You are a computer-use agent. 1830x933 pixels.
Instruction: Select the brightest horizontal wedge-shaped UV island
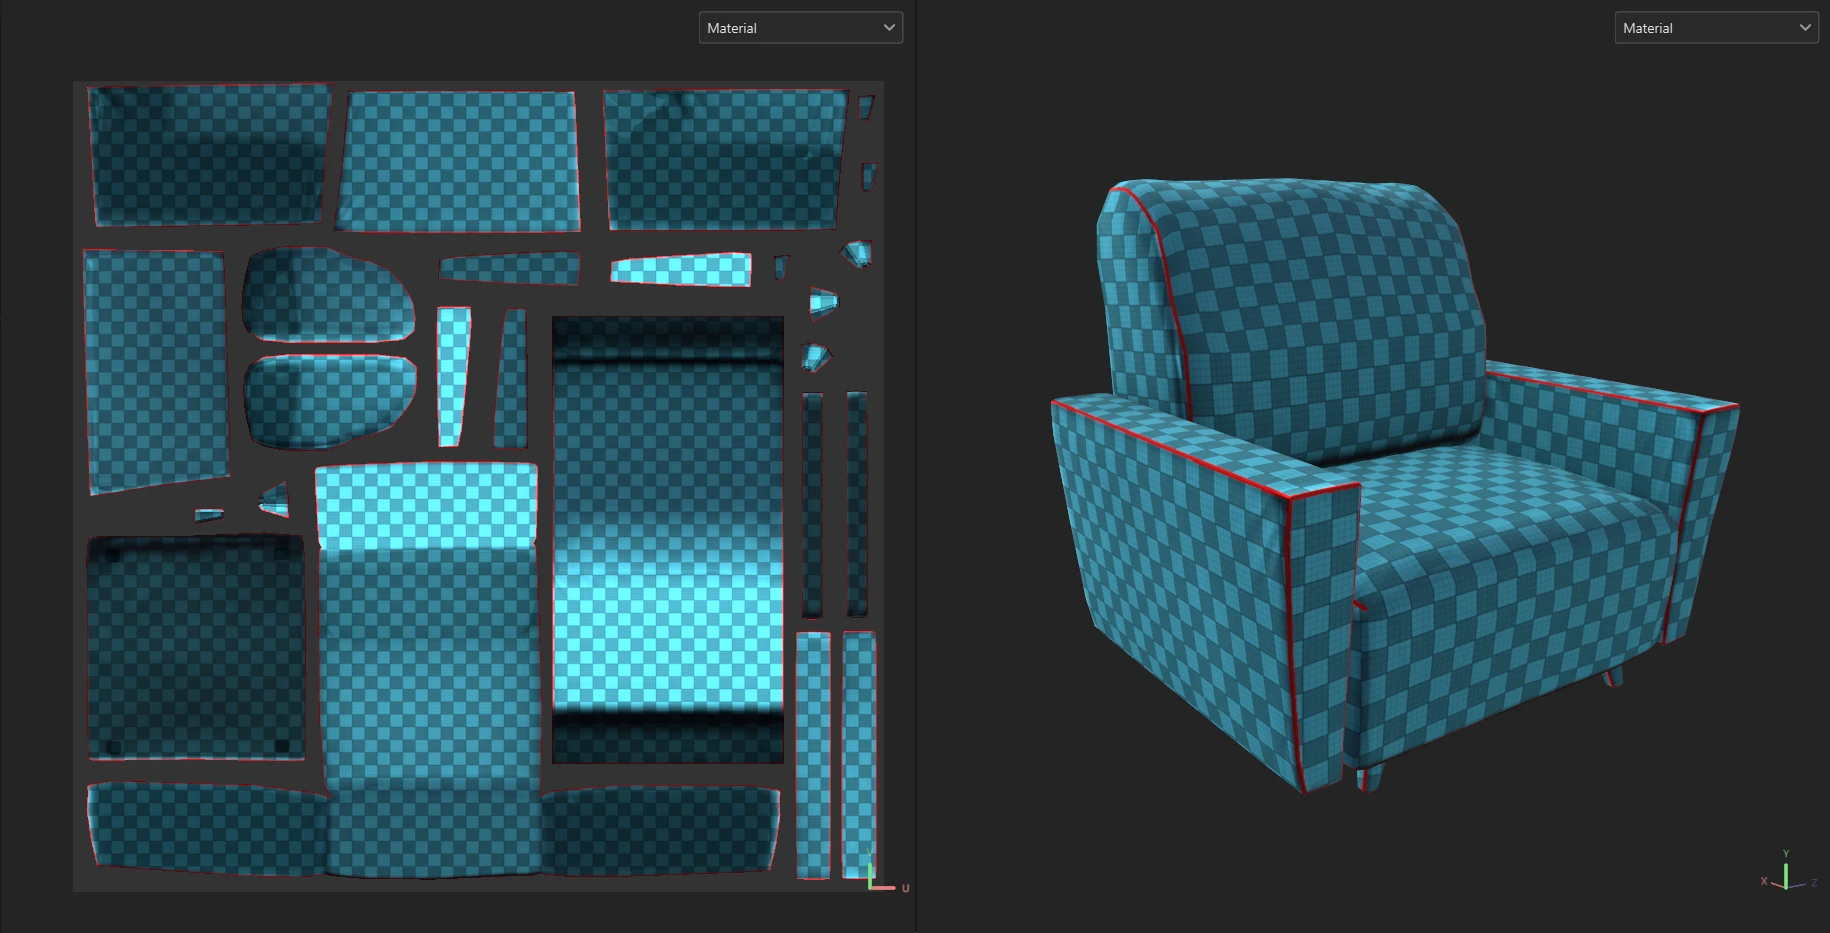point(683,270)
